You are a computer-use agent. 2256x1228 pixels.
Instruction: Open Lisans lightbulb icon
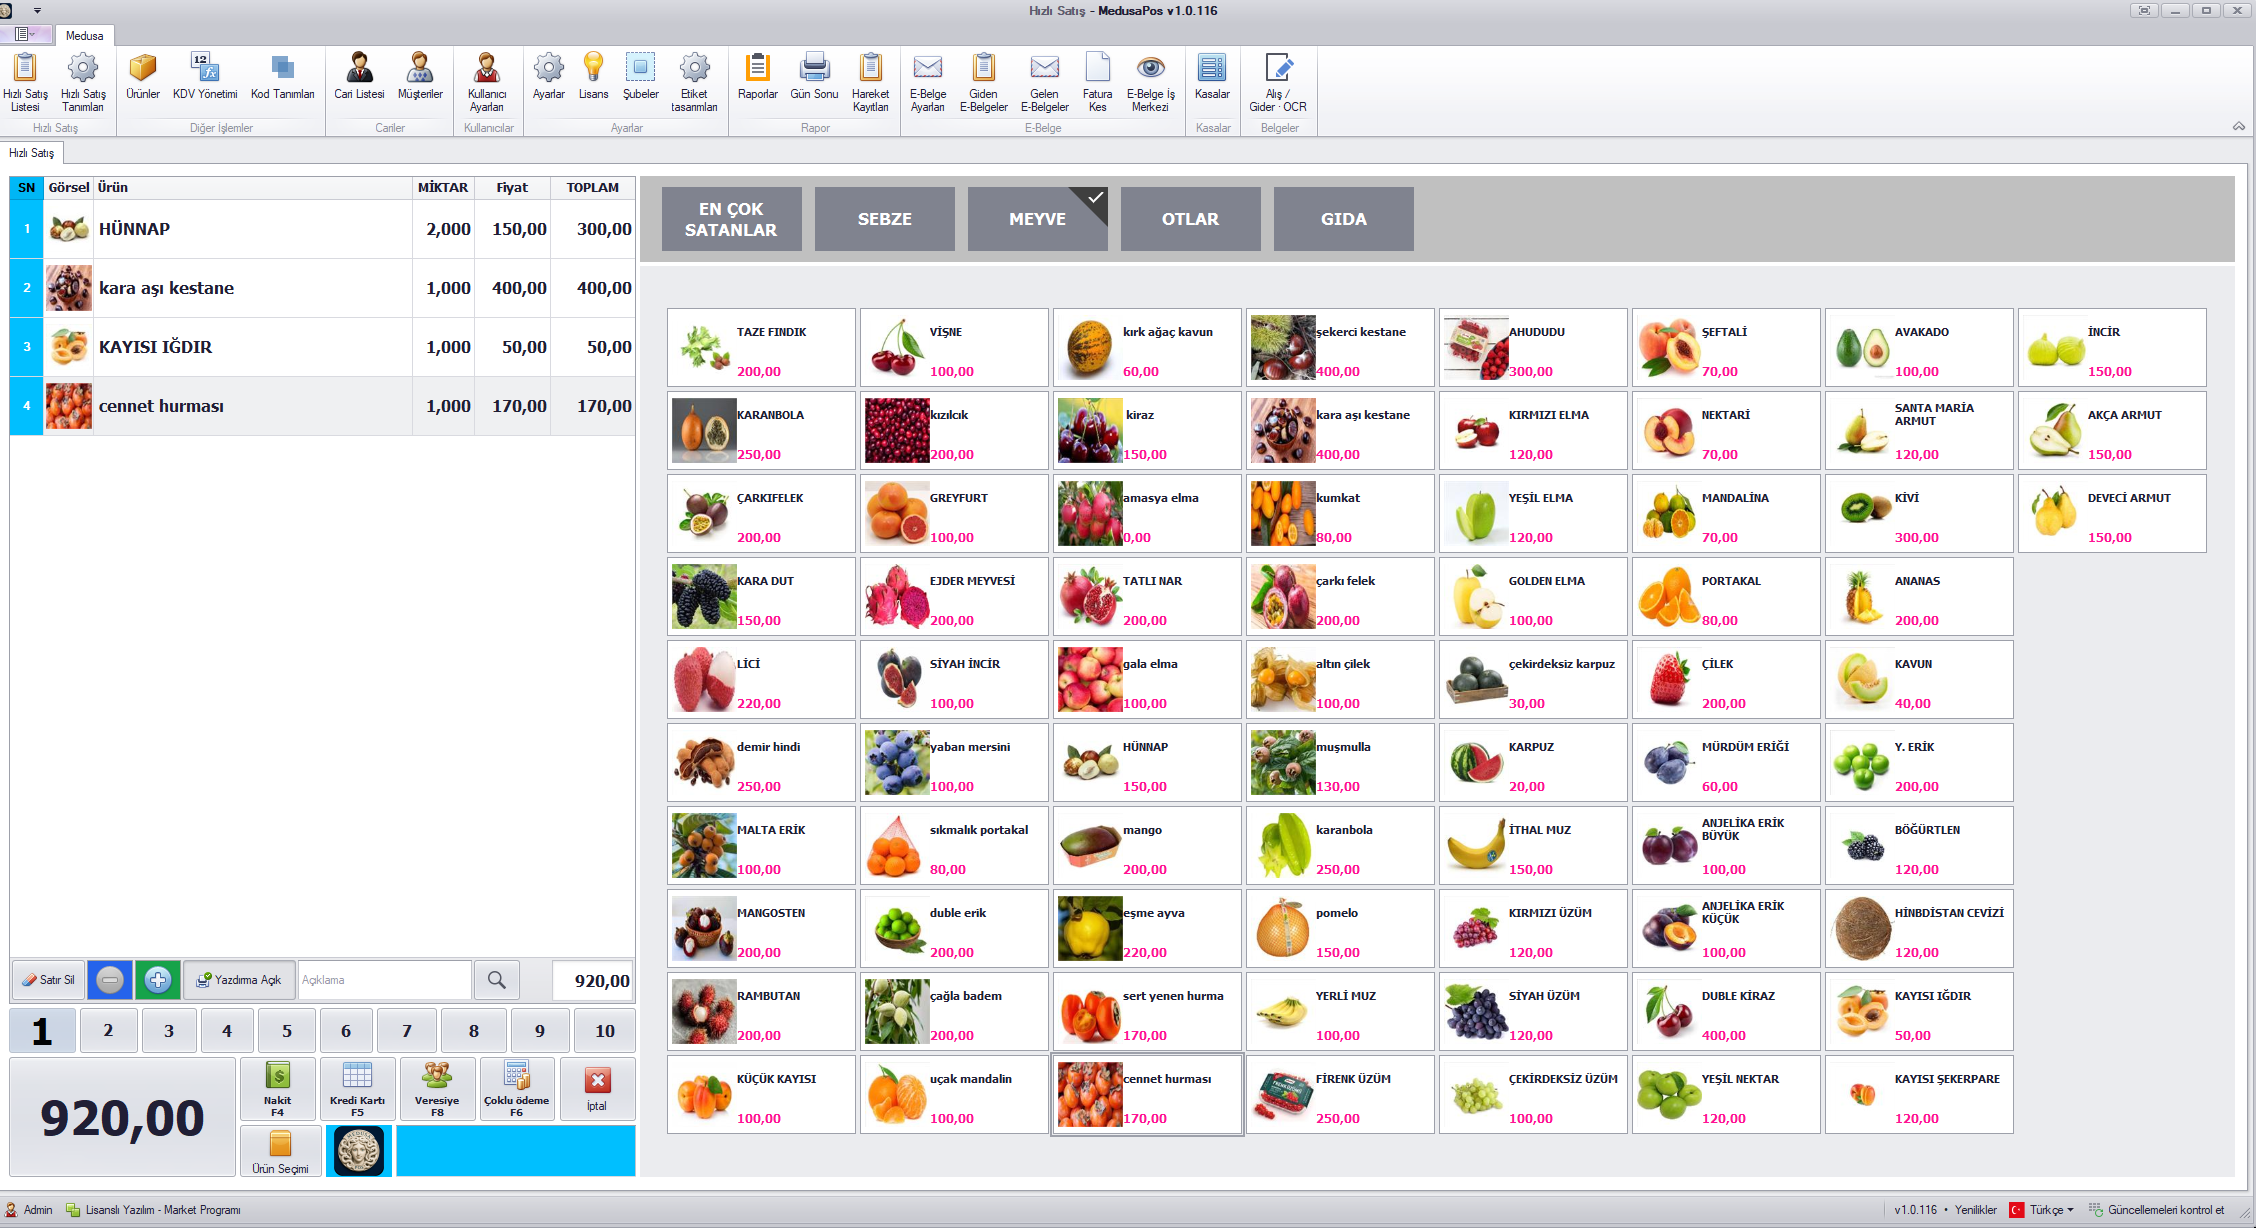593,77
